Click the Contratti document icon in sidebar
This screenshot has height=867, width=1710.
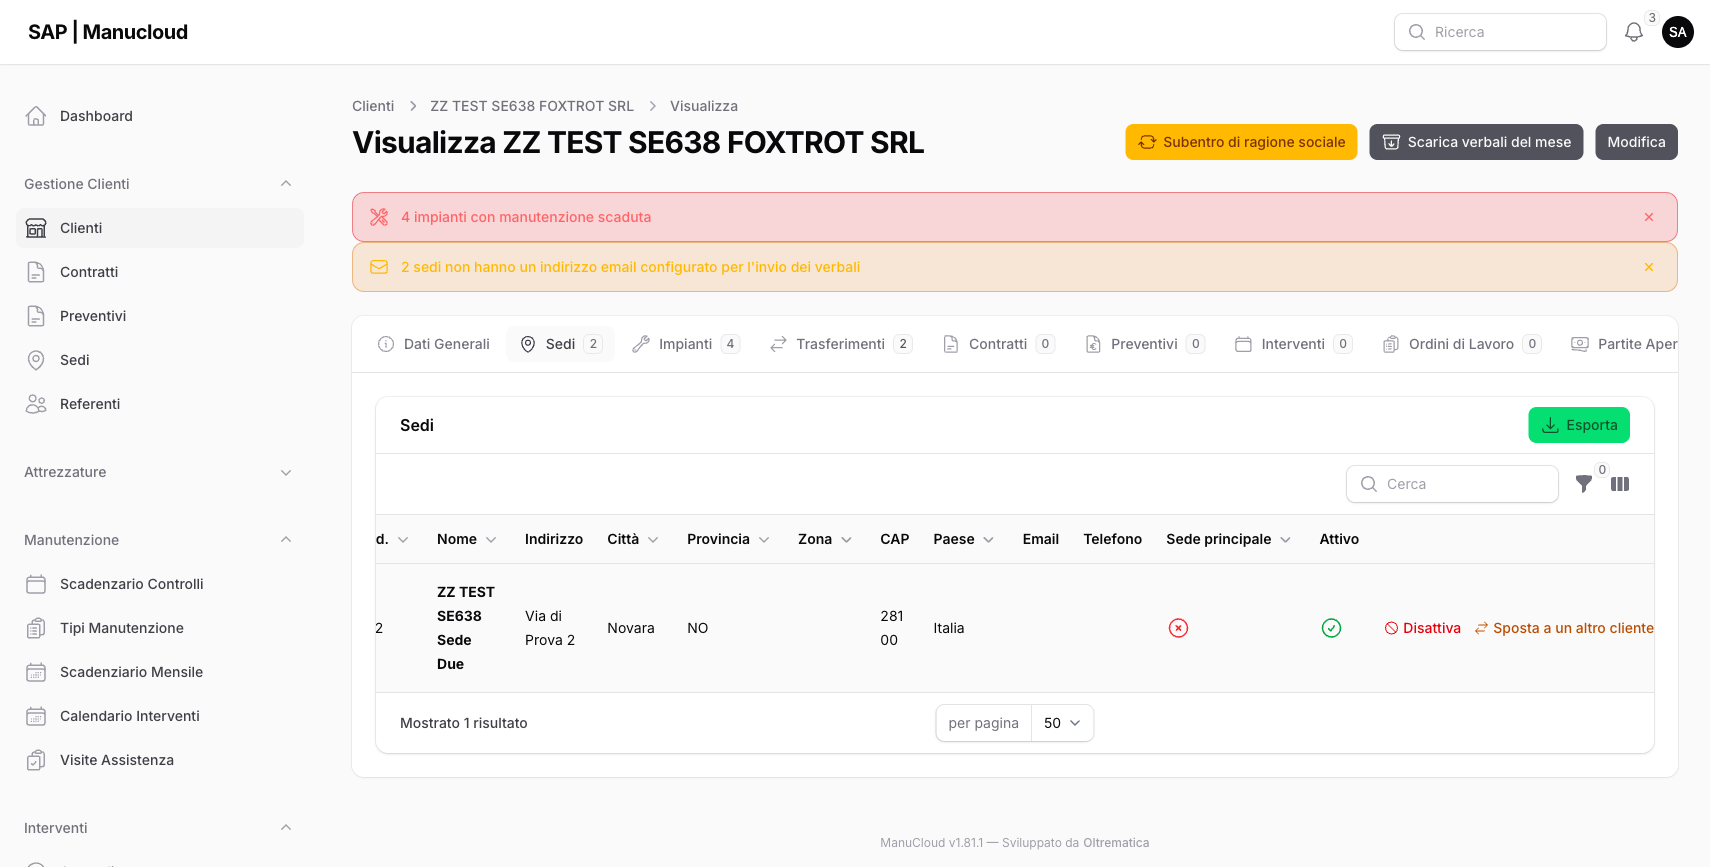point(36,272)
